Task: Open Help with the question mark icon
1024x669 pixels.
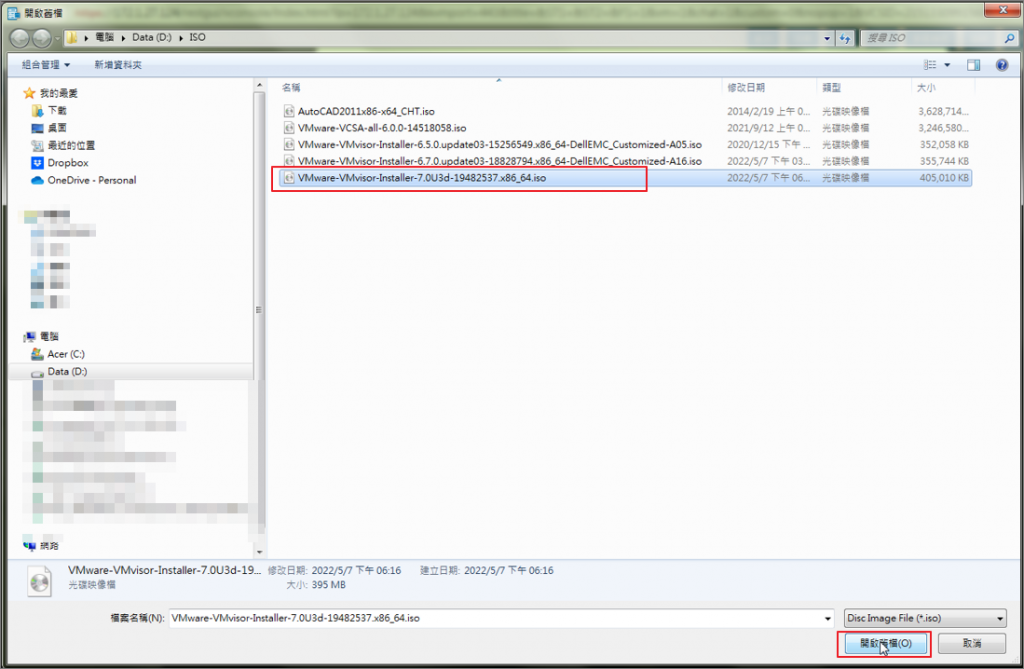Action: click(x=1002, y=65)
